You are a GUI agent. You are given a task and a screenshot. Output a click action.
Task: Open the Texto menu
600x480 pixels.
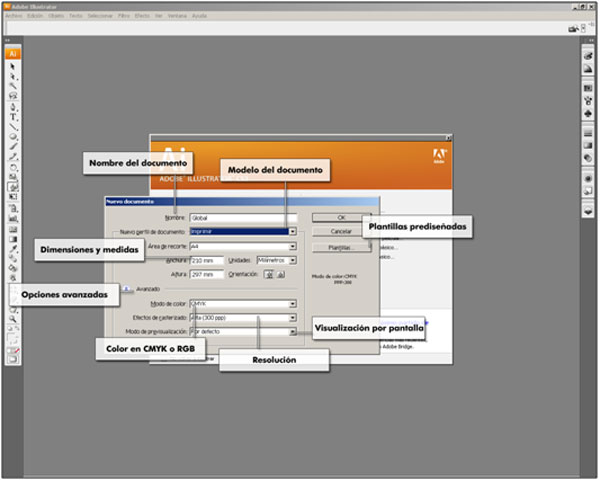click(76, 16)
